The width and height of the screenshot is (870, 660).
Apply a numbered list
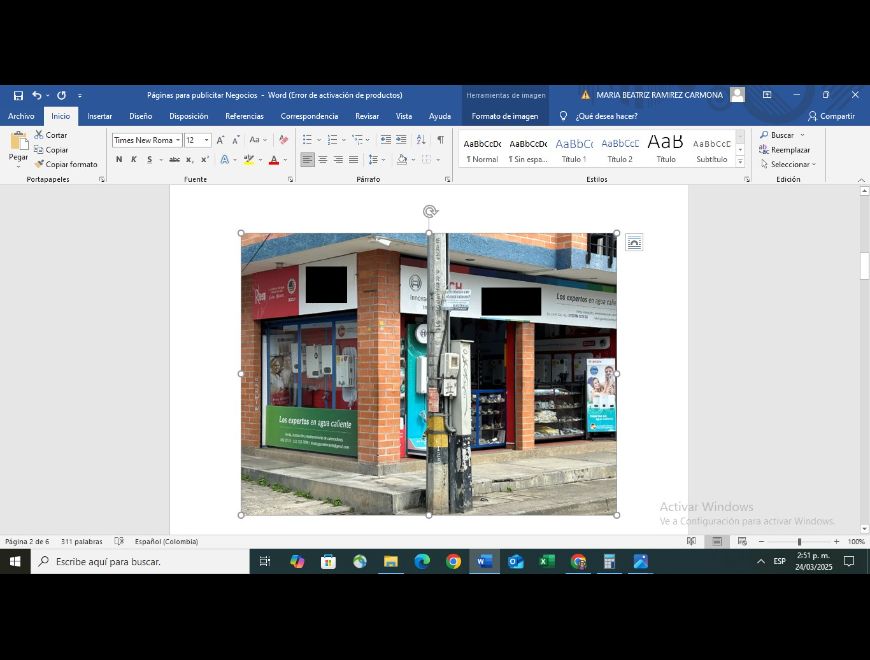click(x=332, y=140)
